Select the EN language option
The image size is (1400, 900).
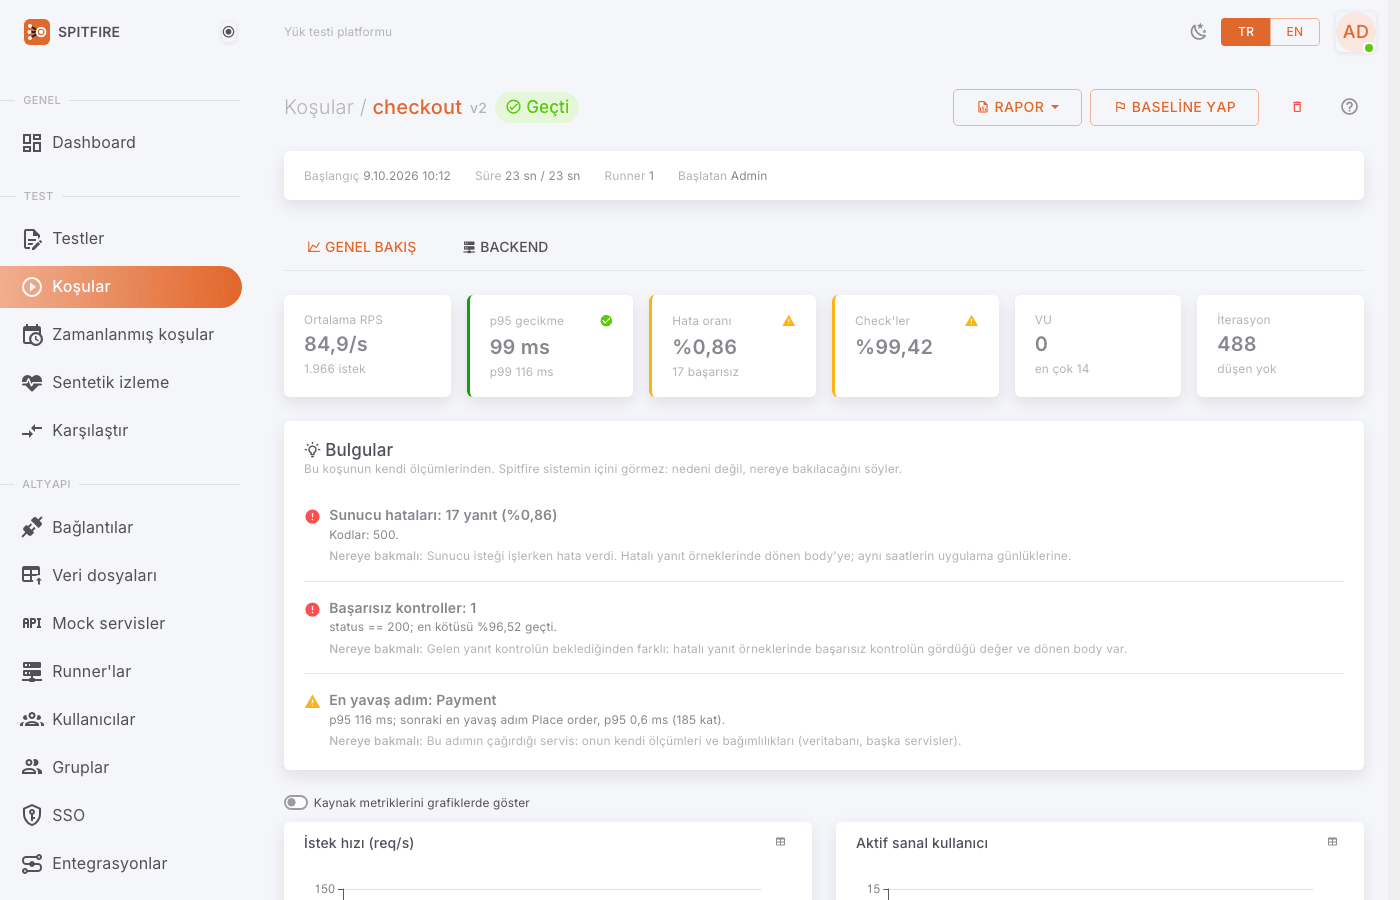(1295, 32)
